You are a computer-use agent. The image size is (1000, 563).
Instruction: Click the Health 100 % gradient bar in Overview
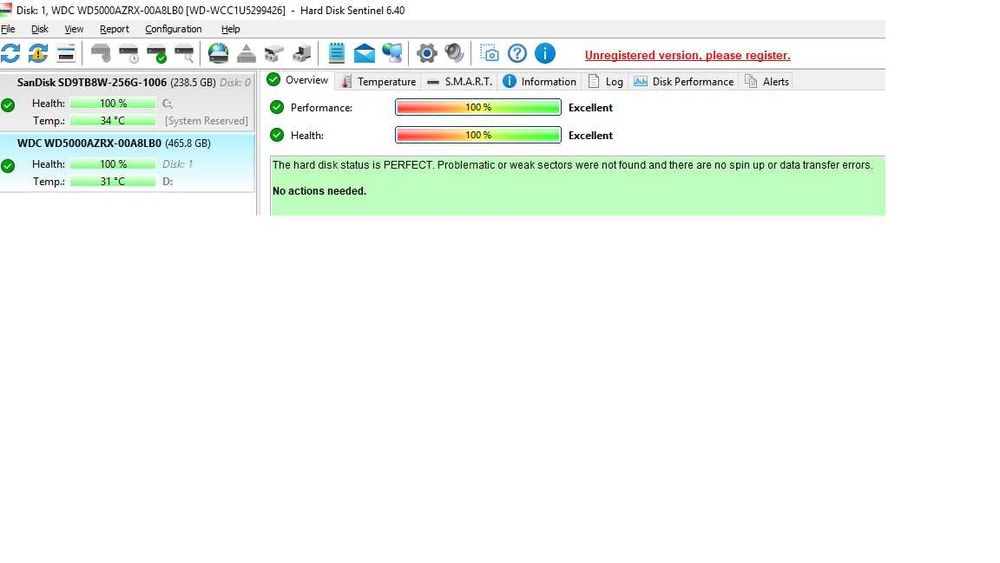pos(478,135)
